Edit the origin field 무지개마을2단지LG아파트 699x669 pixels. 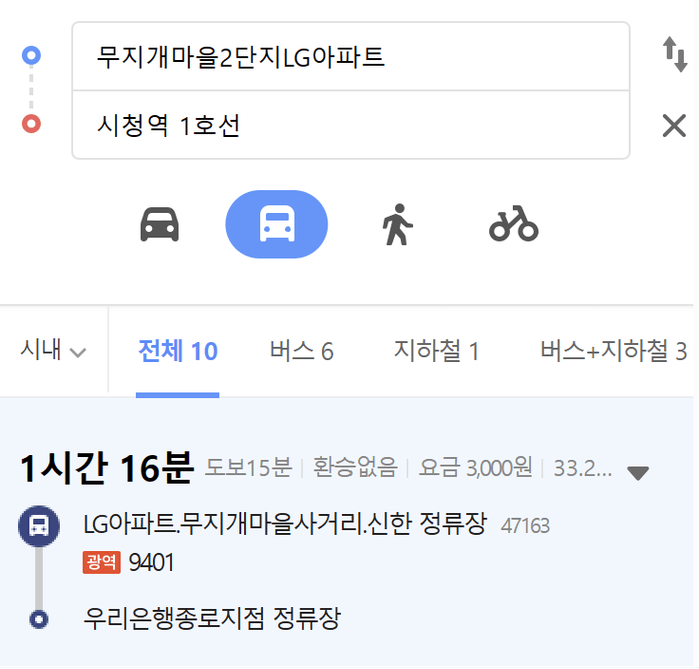(351, 57)
